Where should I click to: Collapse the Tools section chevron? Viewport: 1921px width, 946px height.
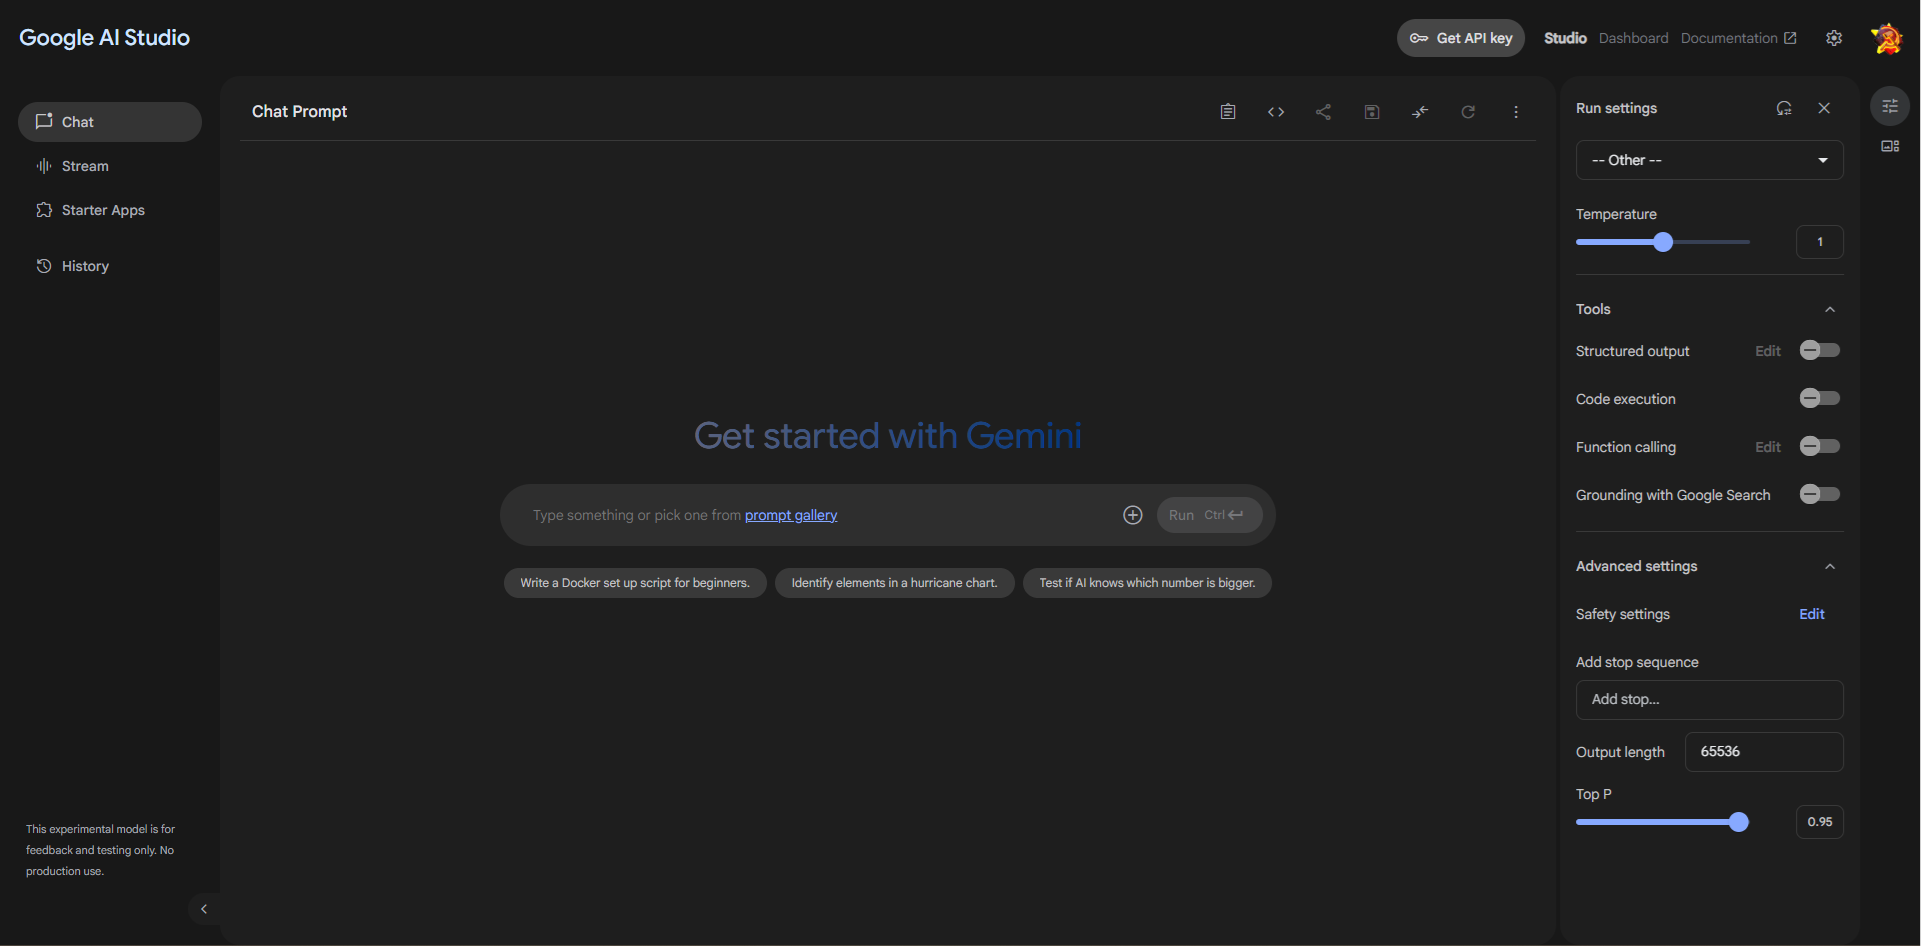(x=1829, y=310)
